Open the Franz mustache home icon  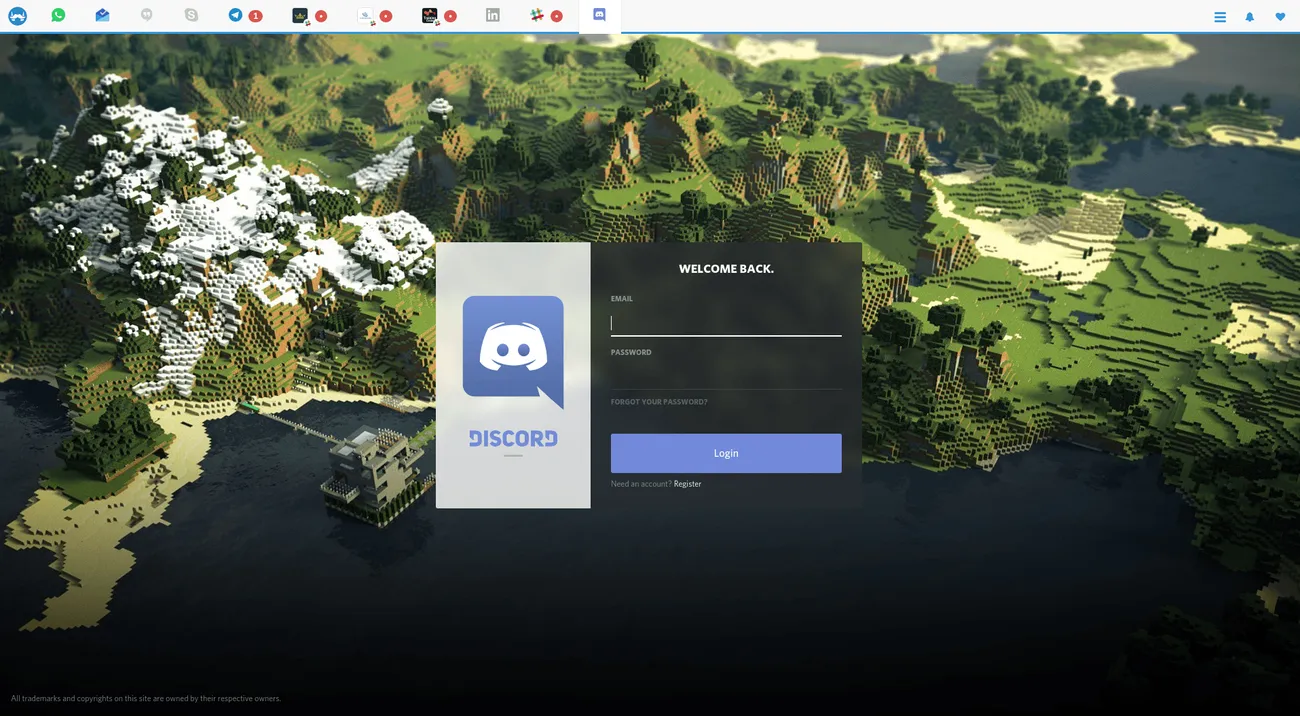click(17, 16)
